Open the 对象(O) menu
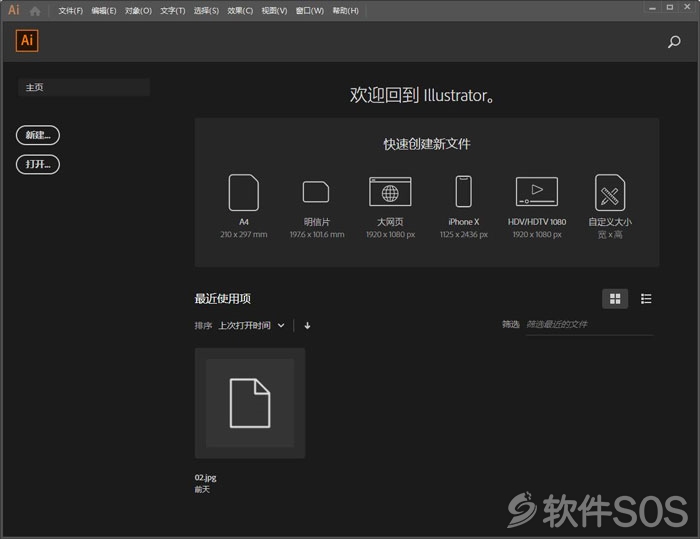This screenshot has width=700, height=539. [138, 11]
